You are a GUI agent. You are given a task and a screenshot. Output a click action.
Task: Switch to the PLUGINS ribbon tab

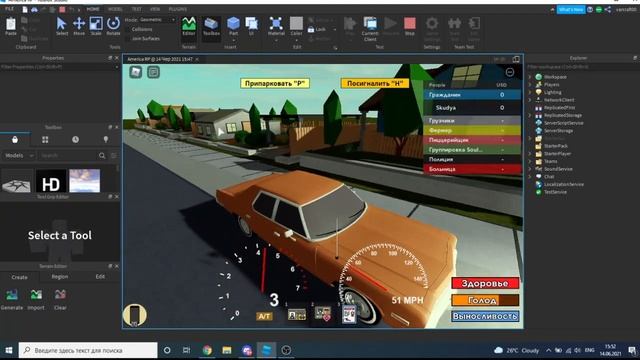(x=178, y=9)
